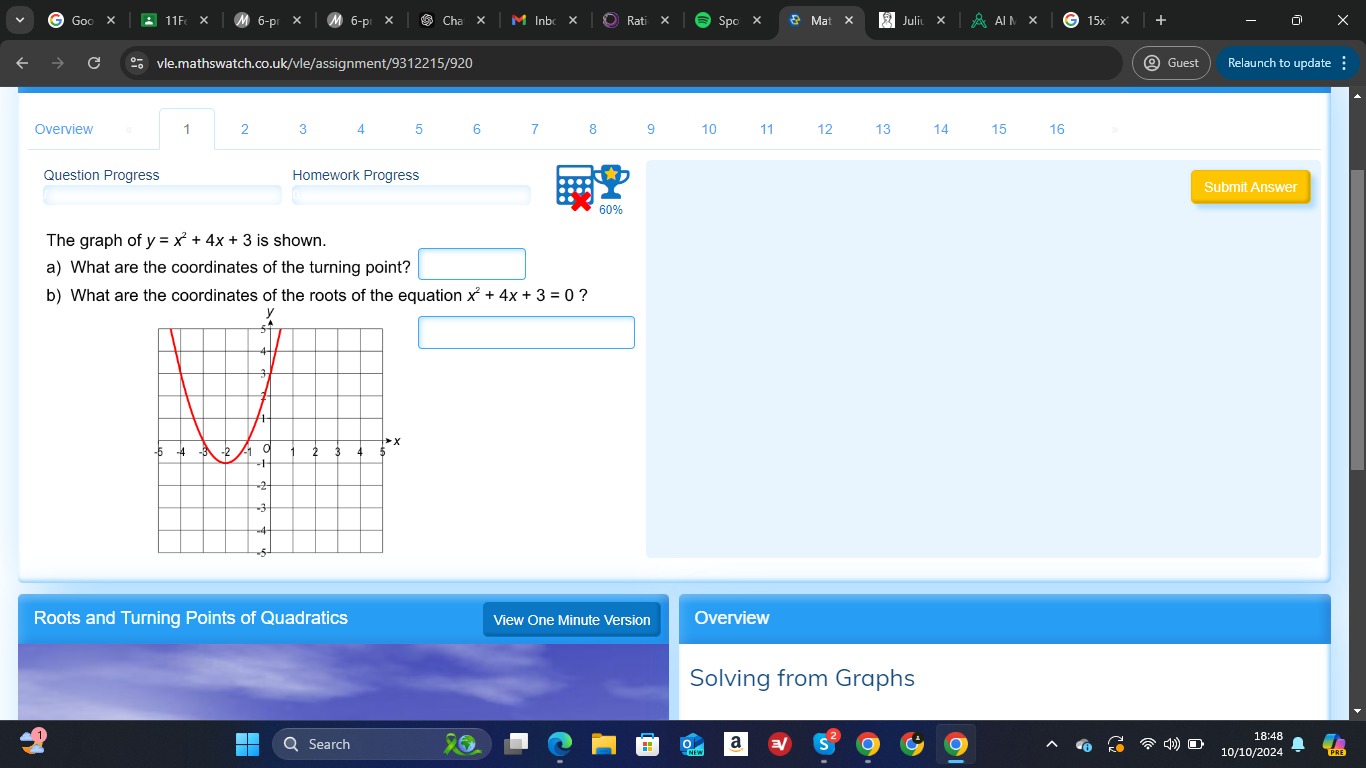Viewport: 1366px width, 768px height.
Task: Reload the page with the refresh icon
Action: point(94,63)
